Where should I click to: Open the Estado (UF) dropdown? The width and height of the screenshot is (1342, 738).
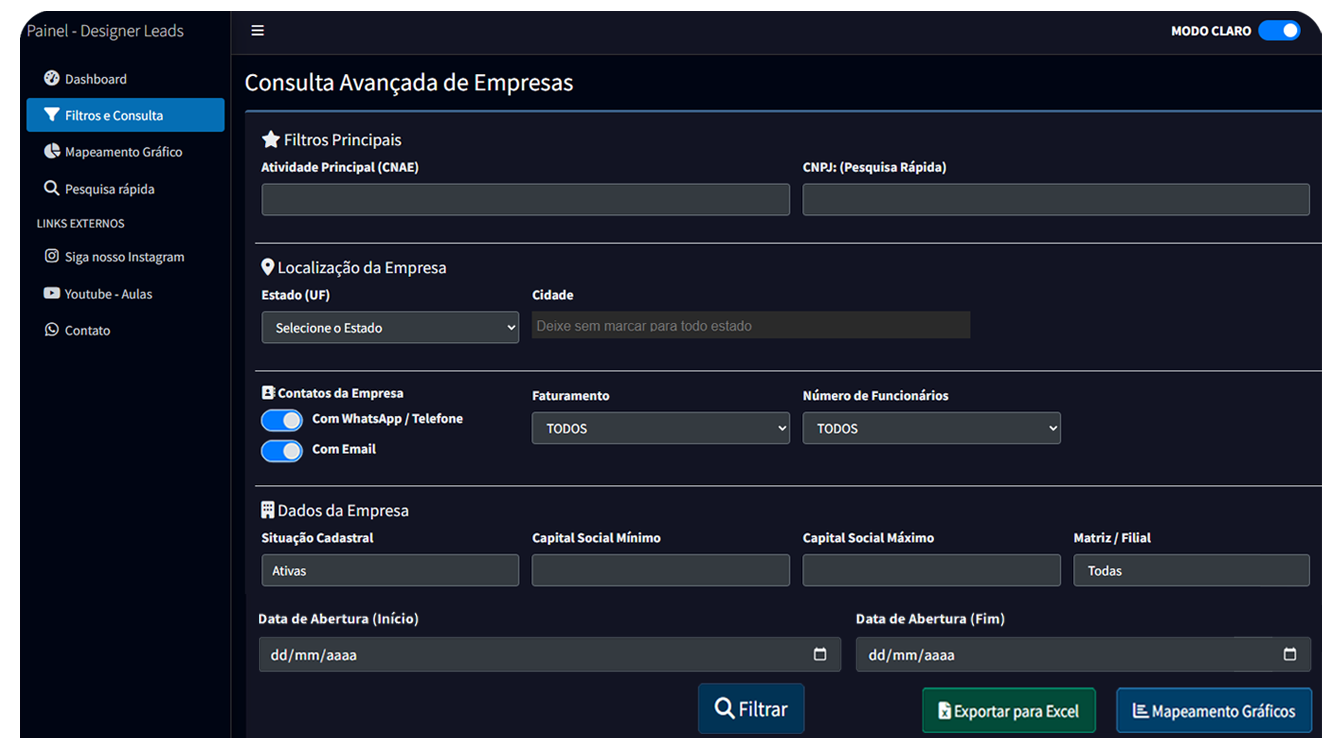pyautogui.click(x=390, y=327)
